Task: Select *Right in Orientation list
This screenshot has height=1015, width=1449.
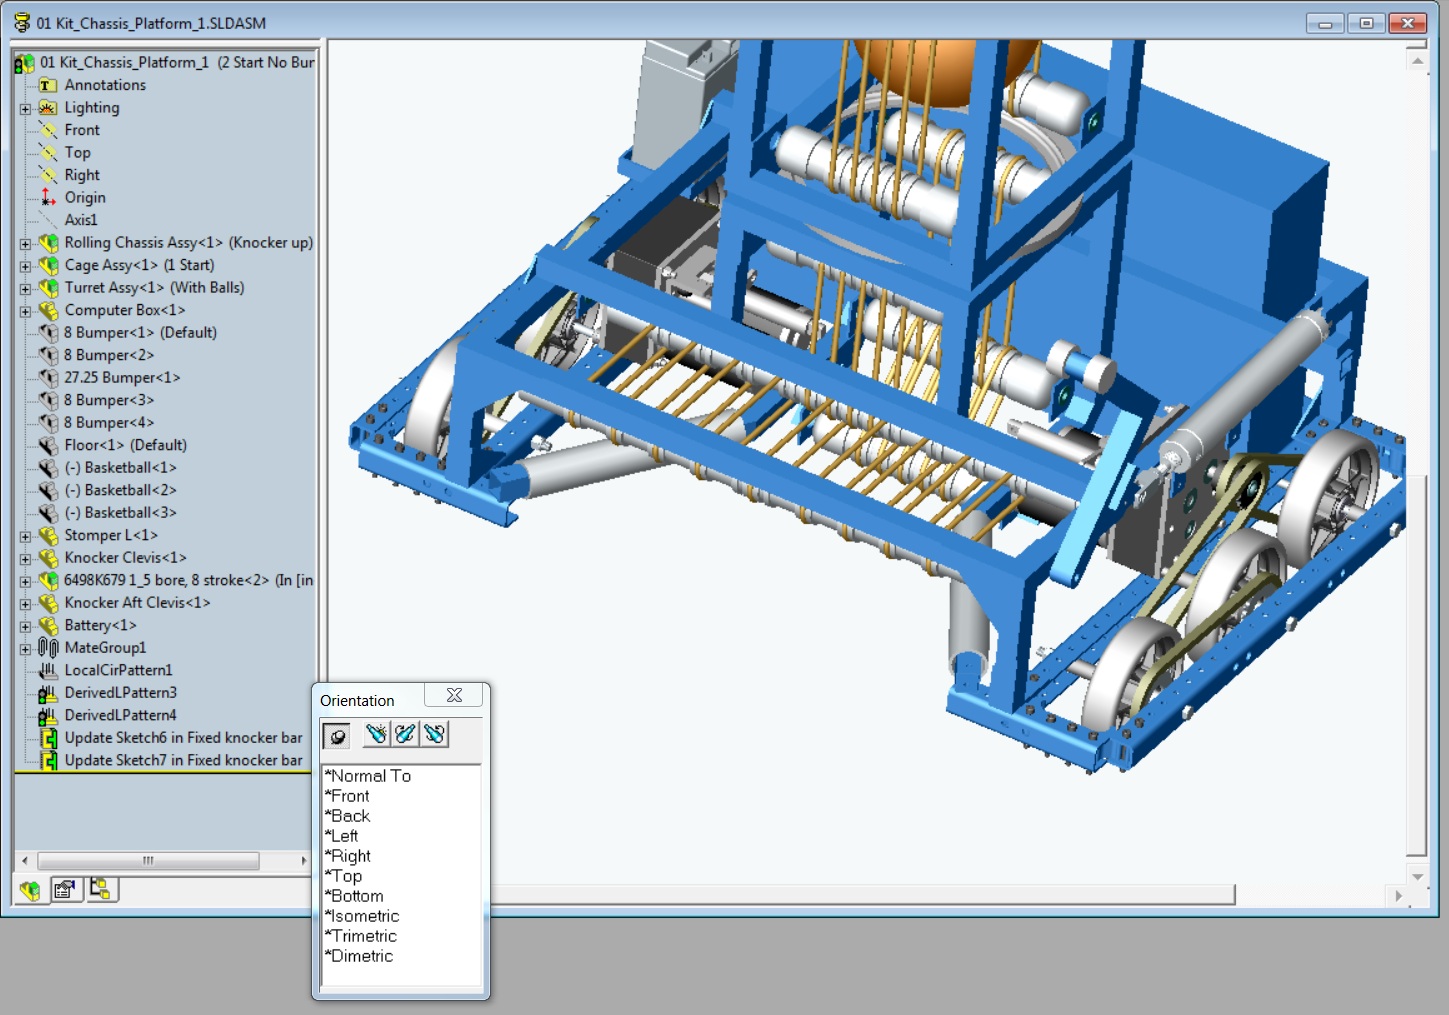Action: pos(347,856)
